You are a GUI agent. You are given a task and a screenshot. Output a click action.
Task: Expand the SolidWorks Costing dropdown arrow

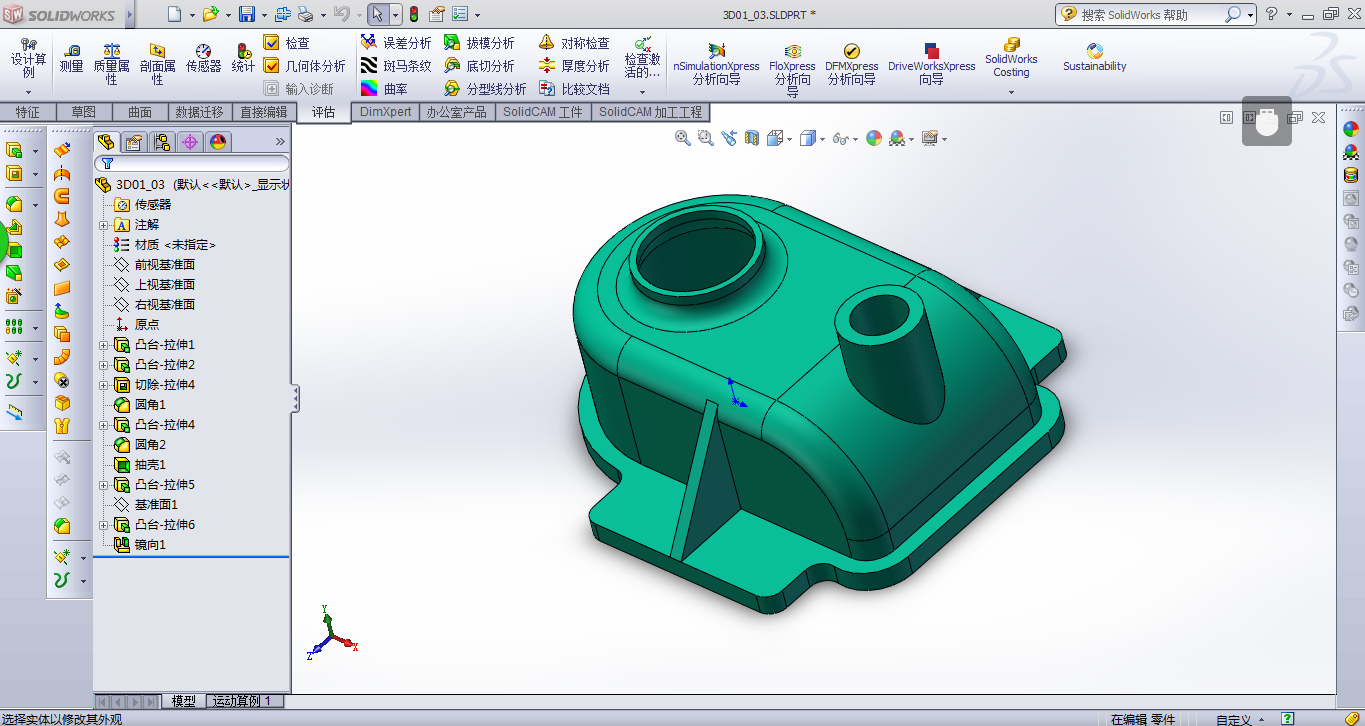tap(1011, 93)
